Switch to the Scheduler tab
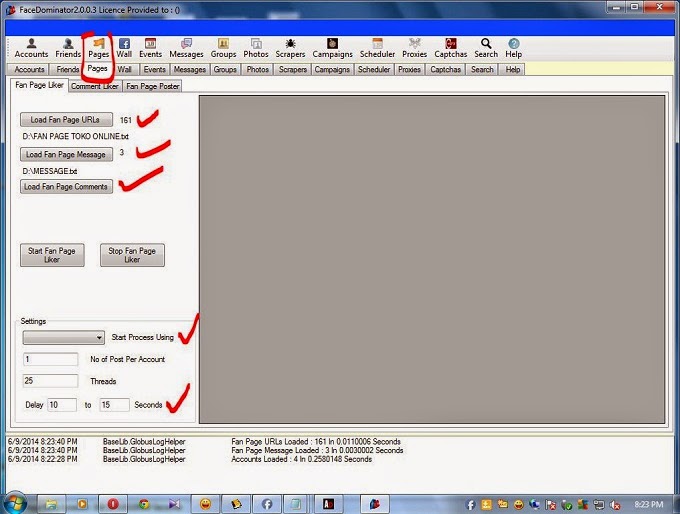The image size is (680, 514). [x=374, y=69]
